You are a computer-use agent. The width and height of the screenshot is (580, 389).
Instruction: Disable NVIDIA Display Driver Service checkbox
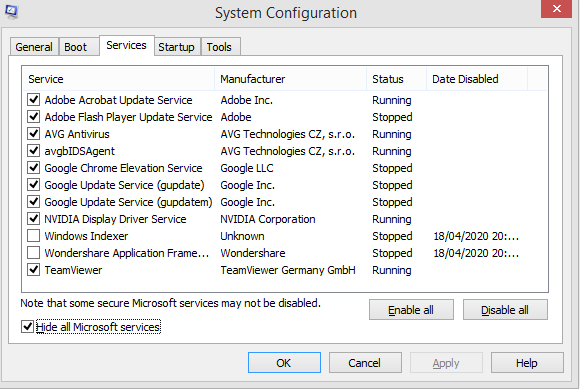(34, 219)
